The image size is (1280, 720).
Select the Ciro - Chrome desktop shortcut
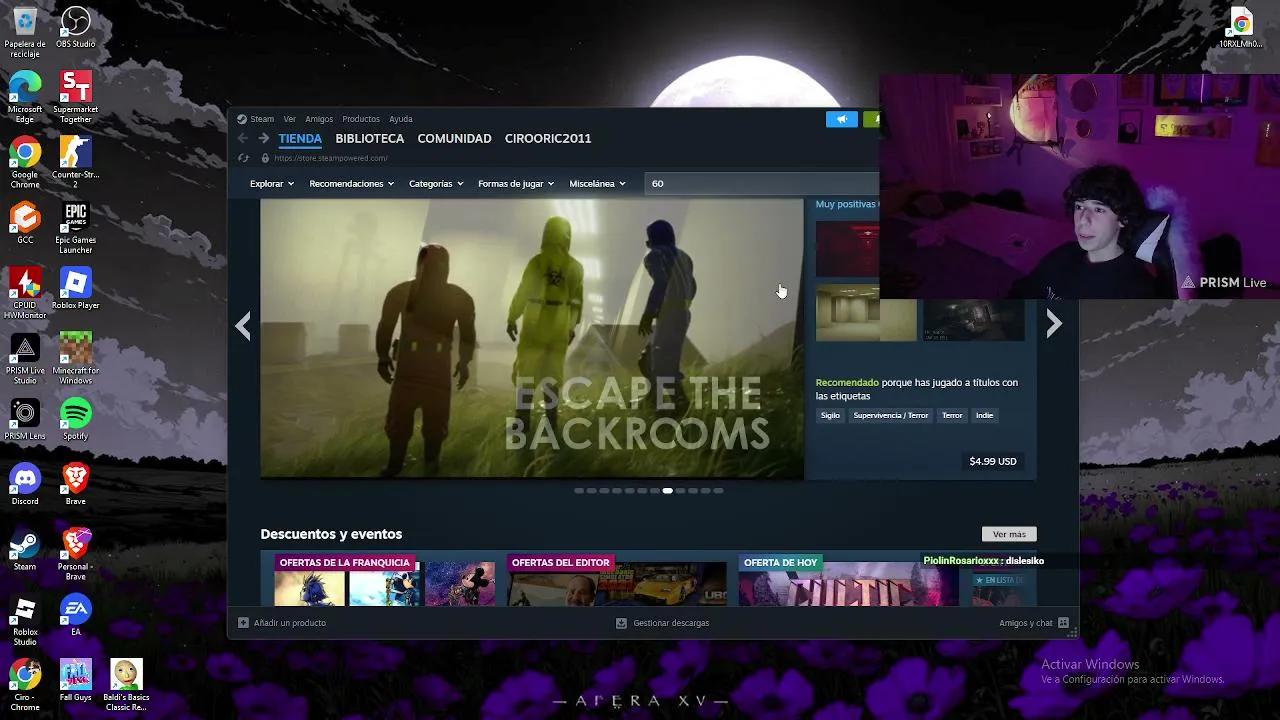point(25,685)
